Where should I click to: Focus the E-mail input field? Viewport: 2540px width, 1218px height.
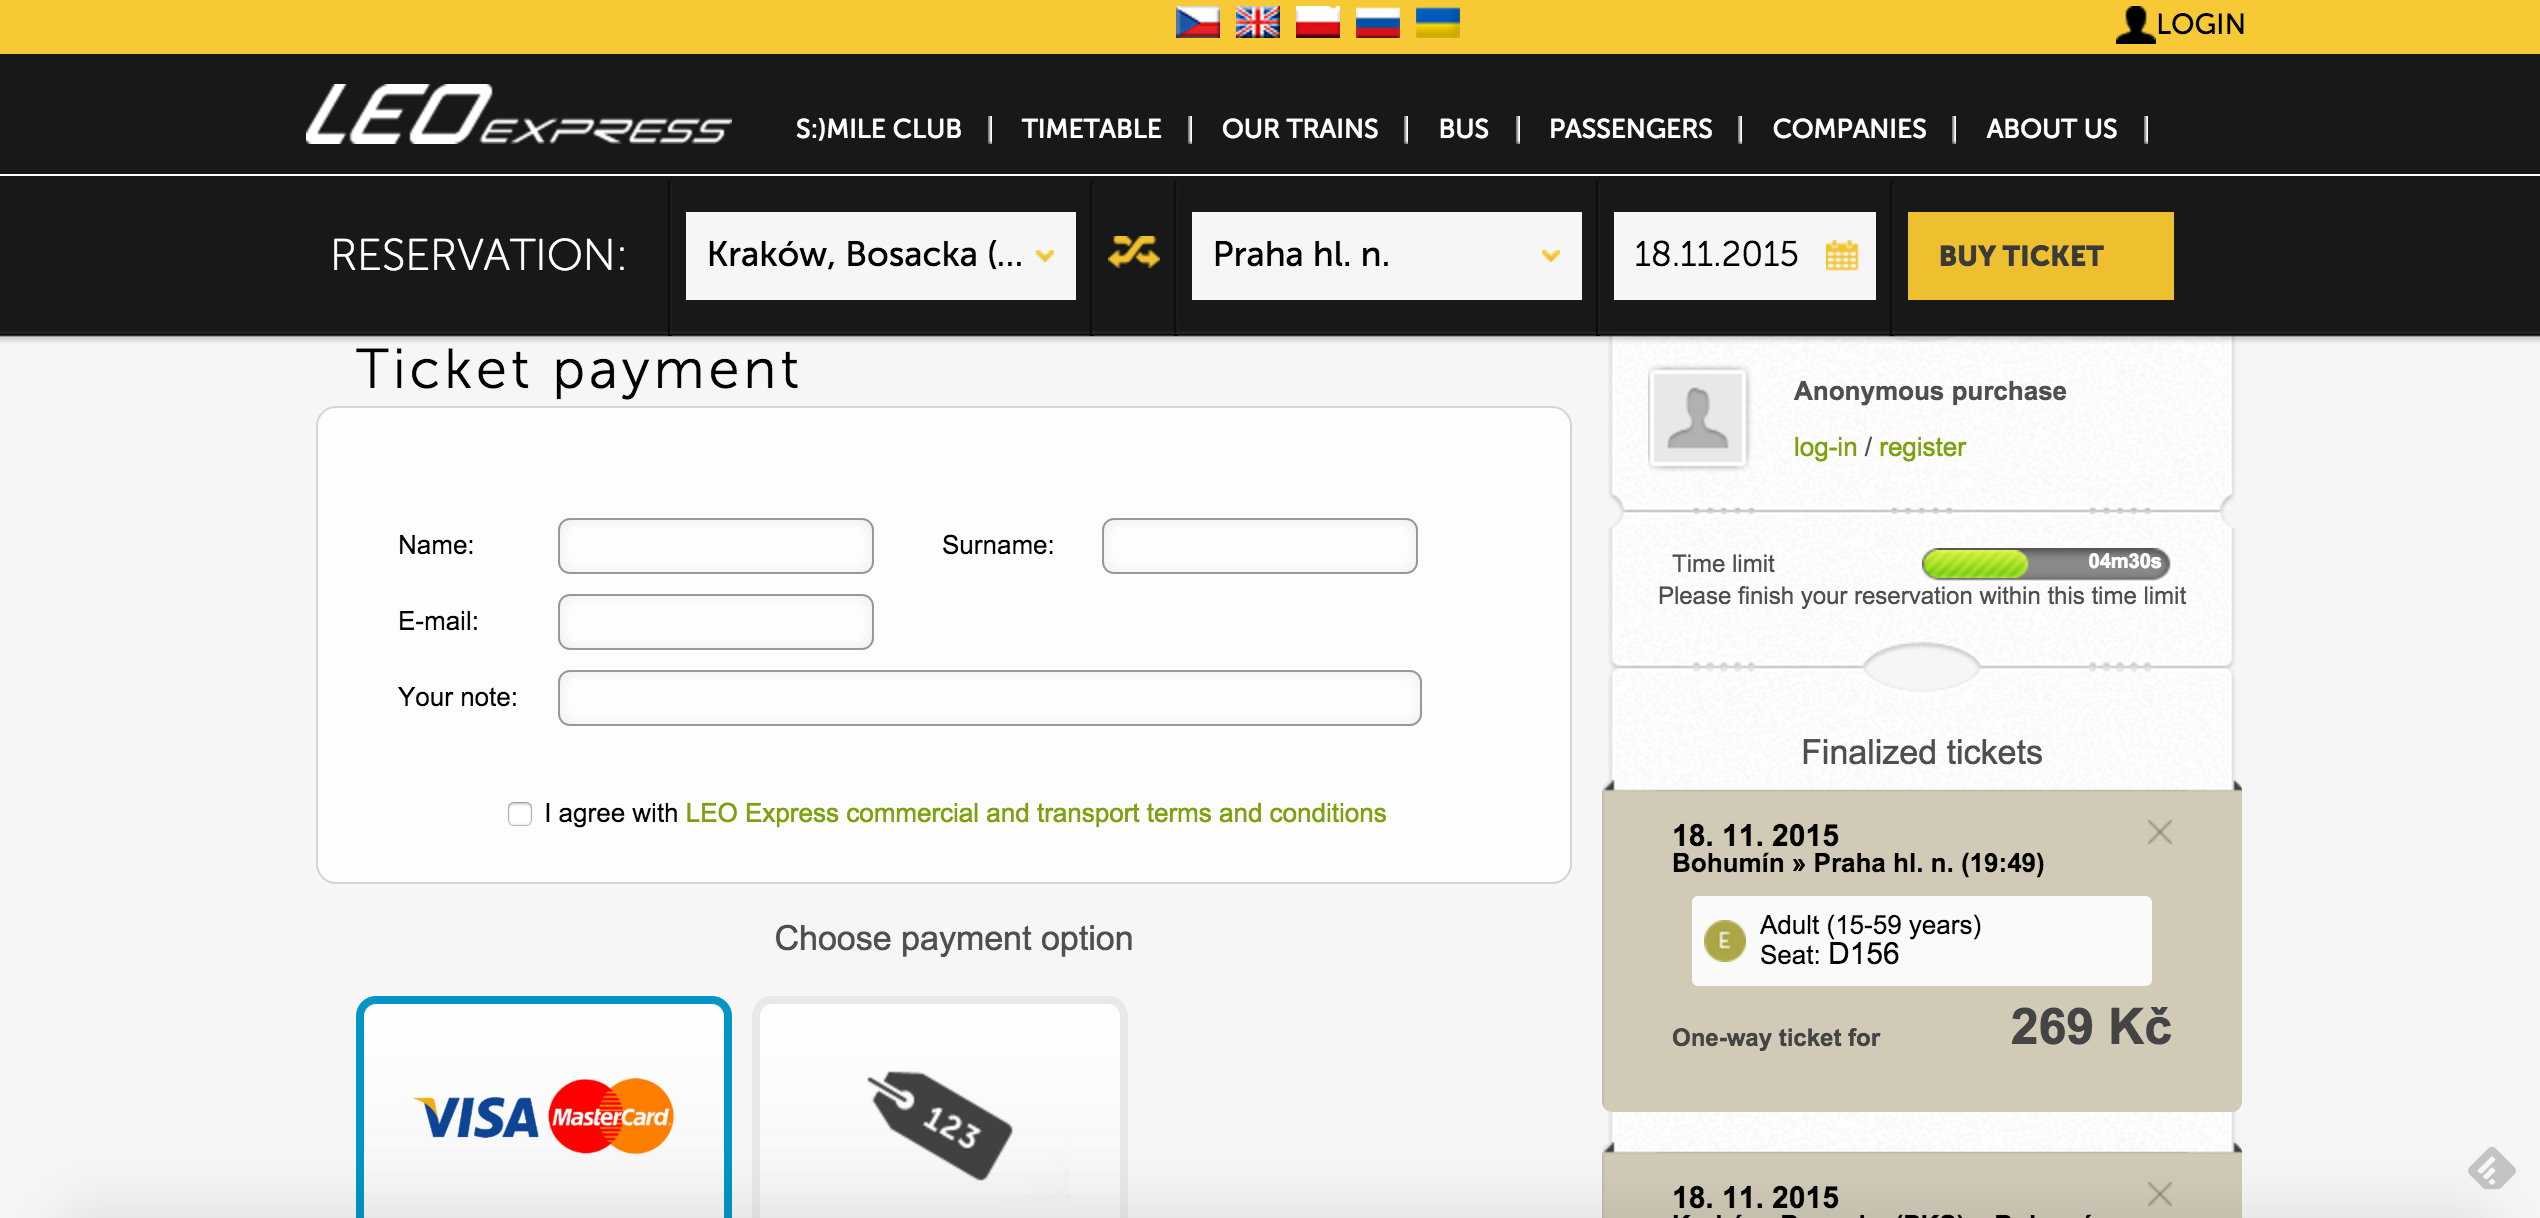click(x=715, y=622)
